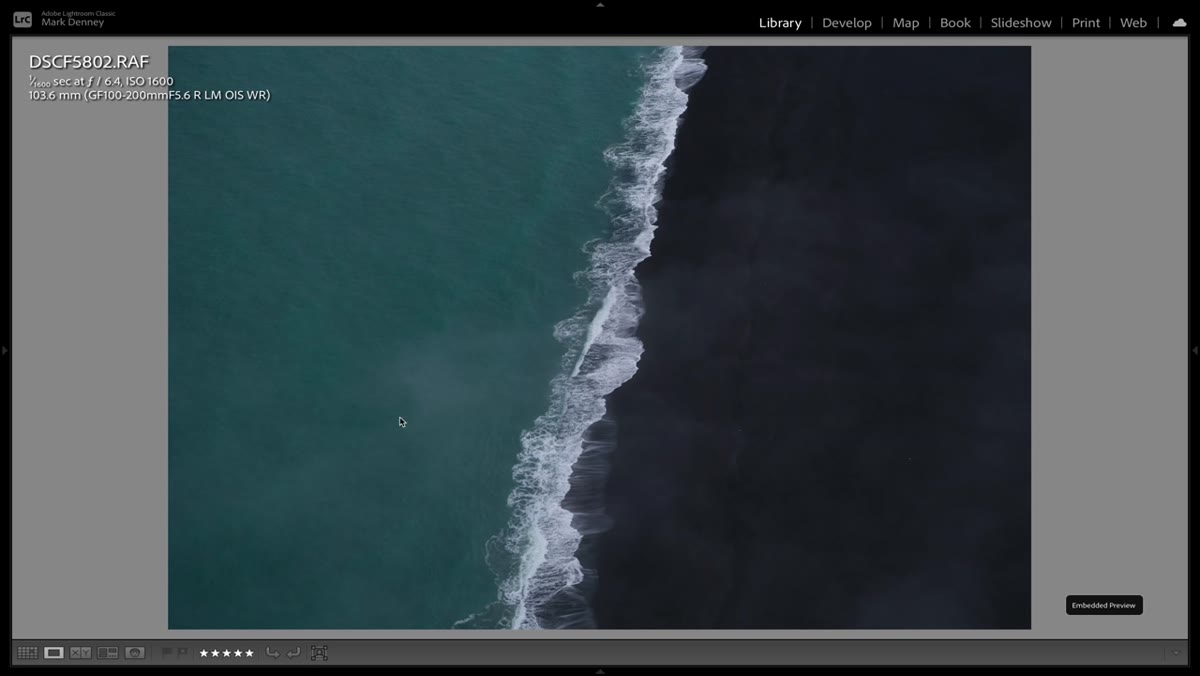Open Compare view (X|Y)
This screenshot has height=676, width=1200.
pyautogui.click(x=81, y=653)
